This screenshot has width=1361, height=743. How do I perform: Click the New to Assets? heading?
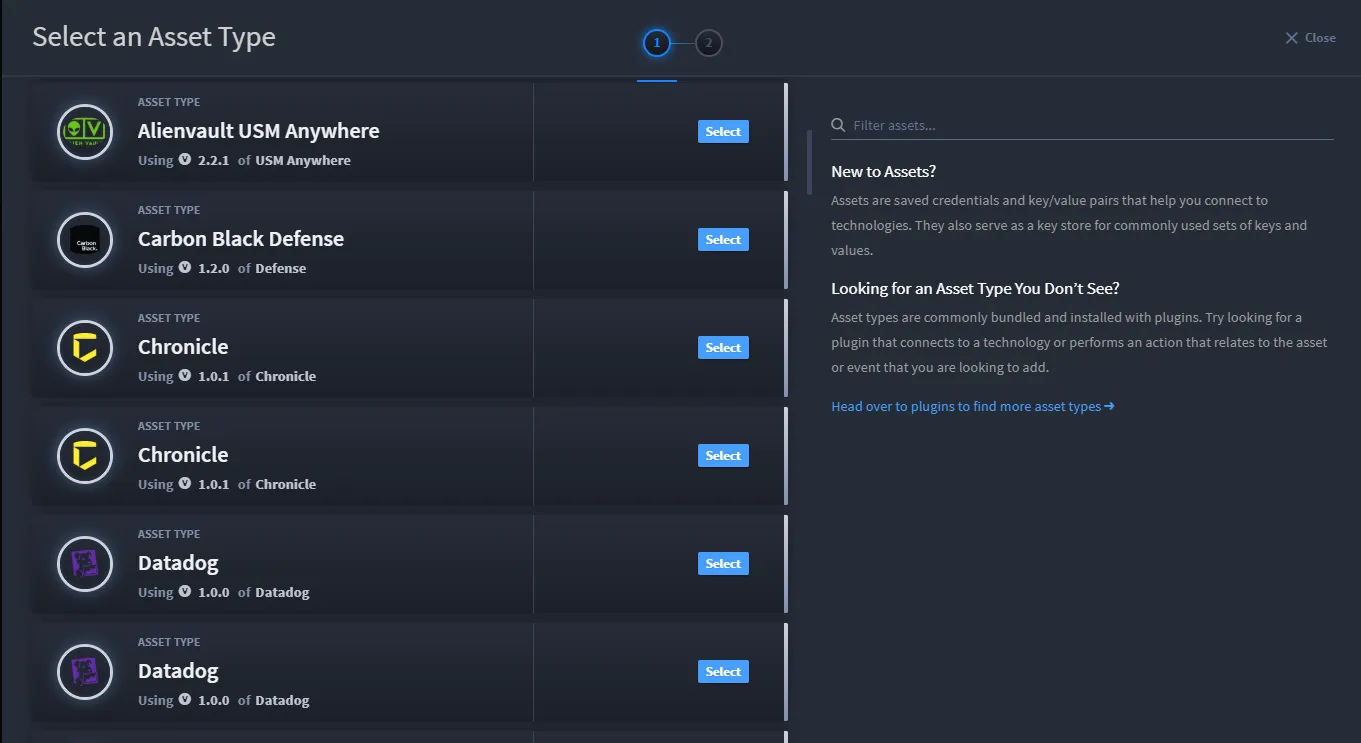[883, 172]
